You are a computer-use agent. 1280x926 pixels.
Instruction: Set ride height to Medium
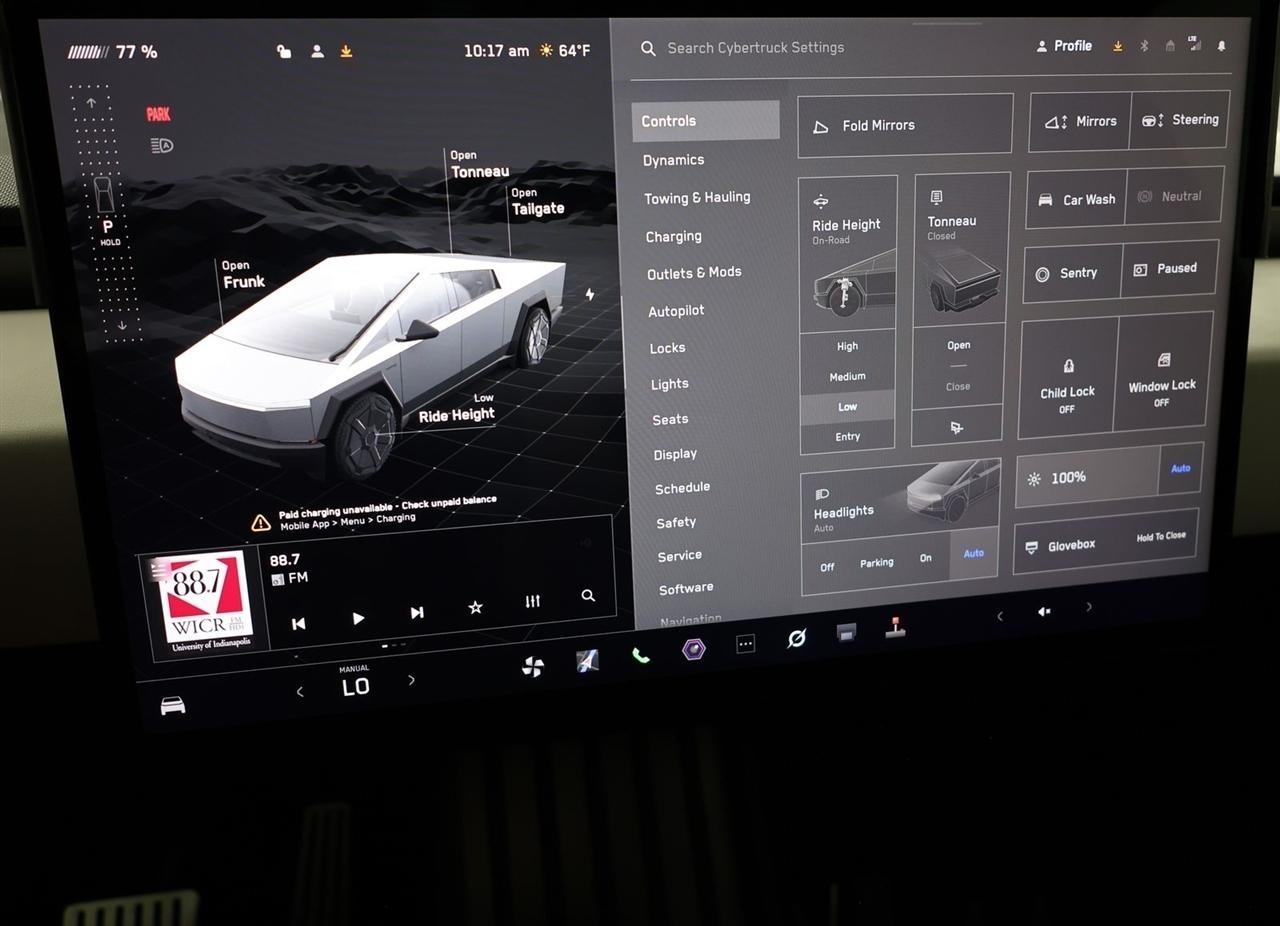tap(848, 376)
